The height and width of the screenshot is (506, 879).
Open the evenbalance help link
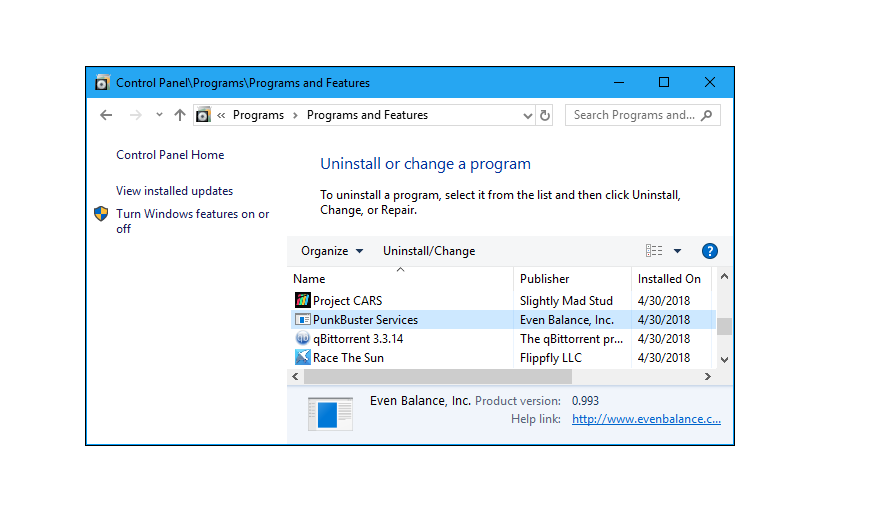[x=646, y=419]
